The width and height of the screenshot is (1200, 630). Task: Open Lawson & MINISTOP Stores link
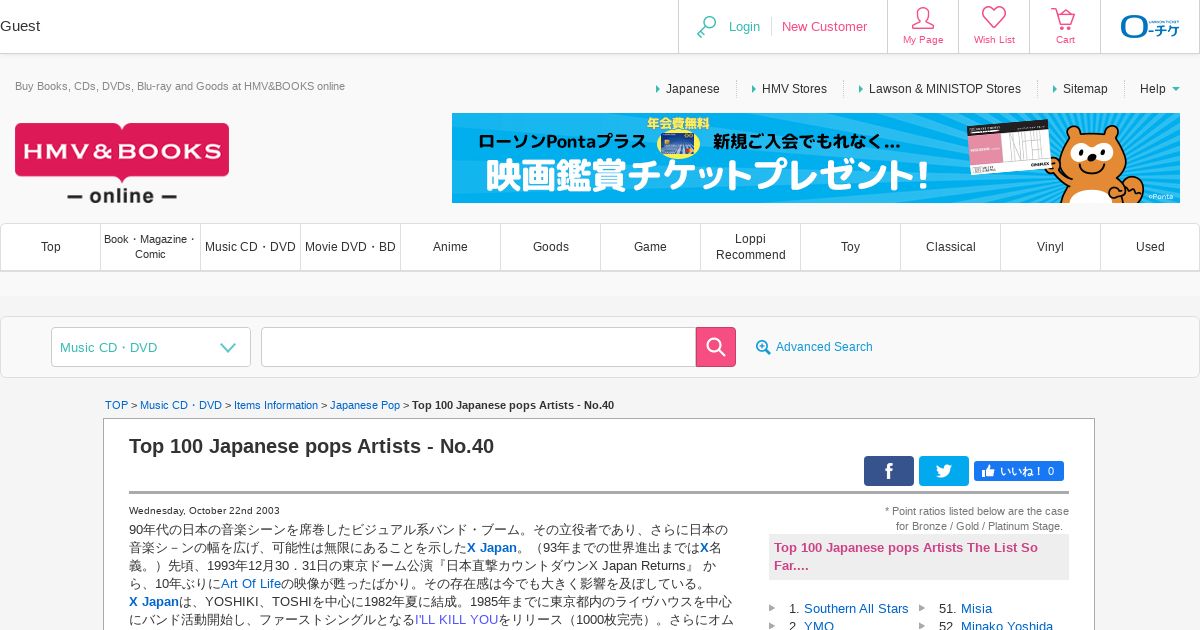pyautogui.click(x=945, y=89)
